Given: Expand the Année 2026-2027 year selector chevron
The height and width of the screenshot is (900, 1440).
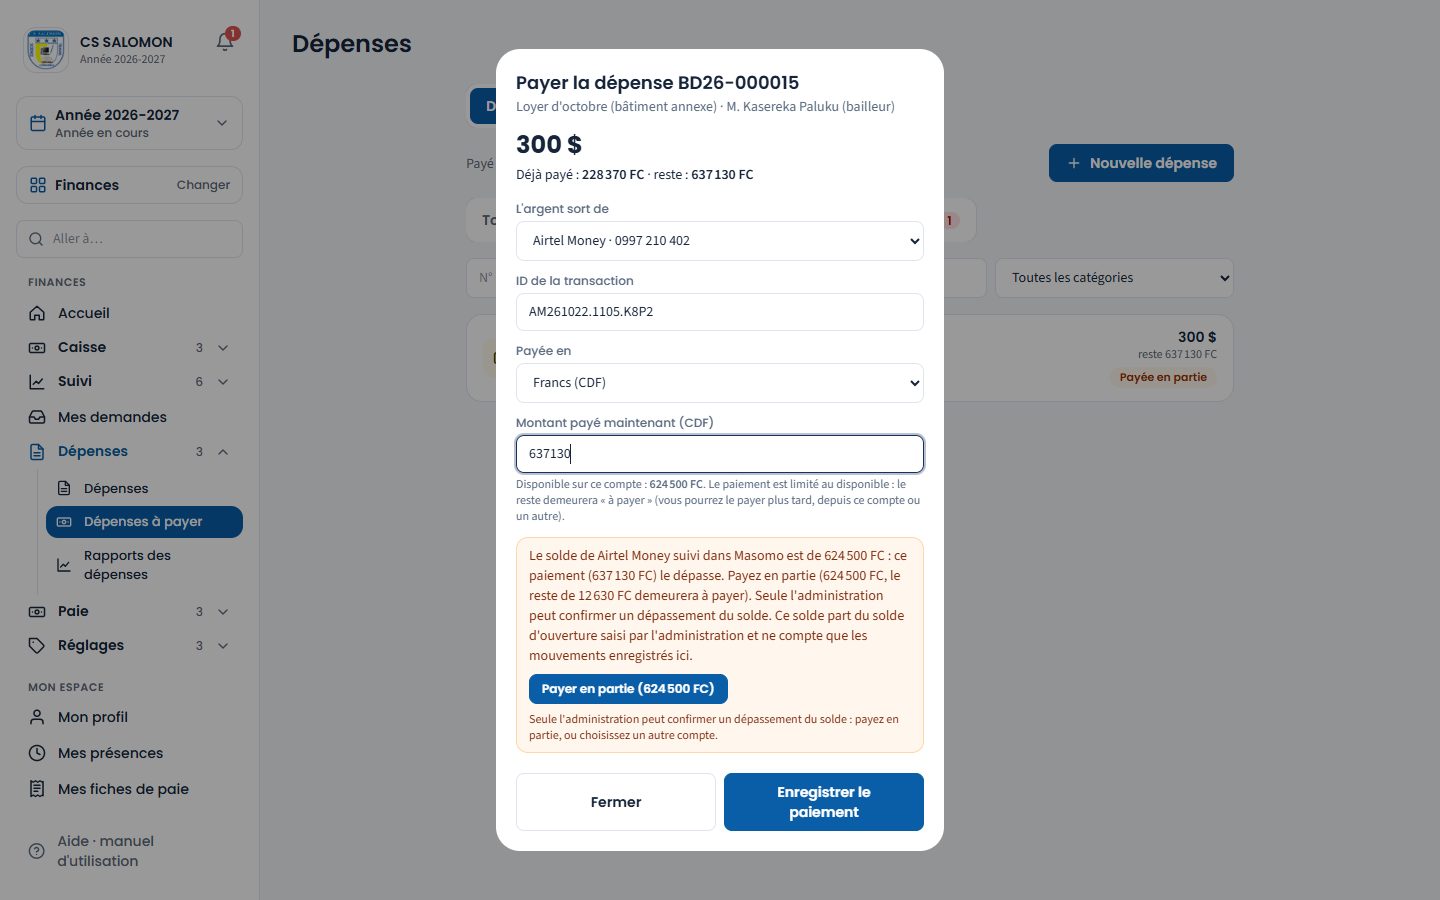Looking at the screenshot, I should pyautogui.click(x=222, y=123).
